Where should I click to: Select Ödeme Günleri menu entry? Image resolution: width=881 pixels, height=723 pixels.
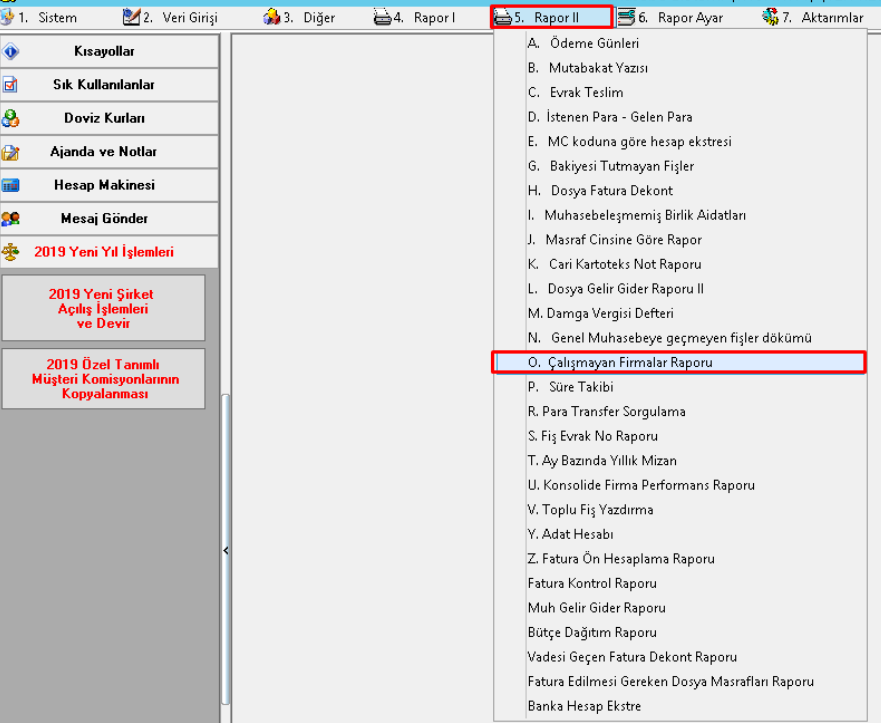(680, 43)
